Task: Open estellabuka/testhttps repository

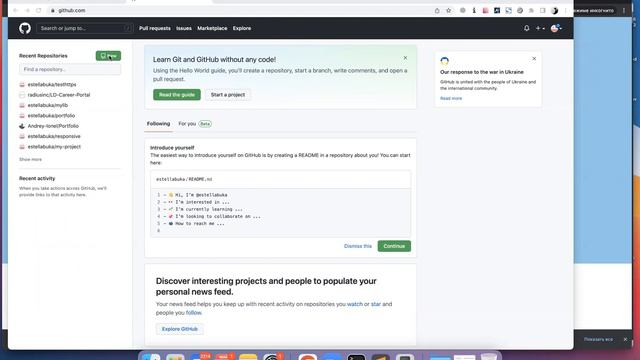Action: 52,84
